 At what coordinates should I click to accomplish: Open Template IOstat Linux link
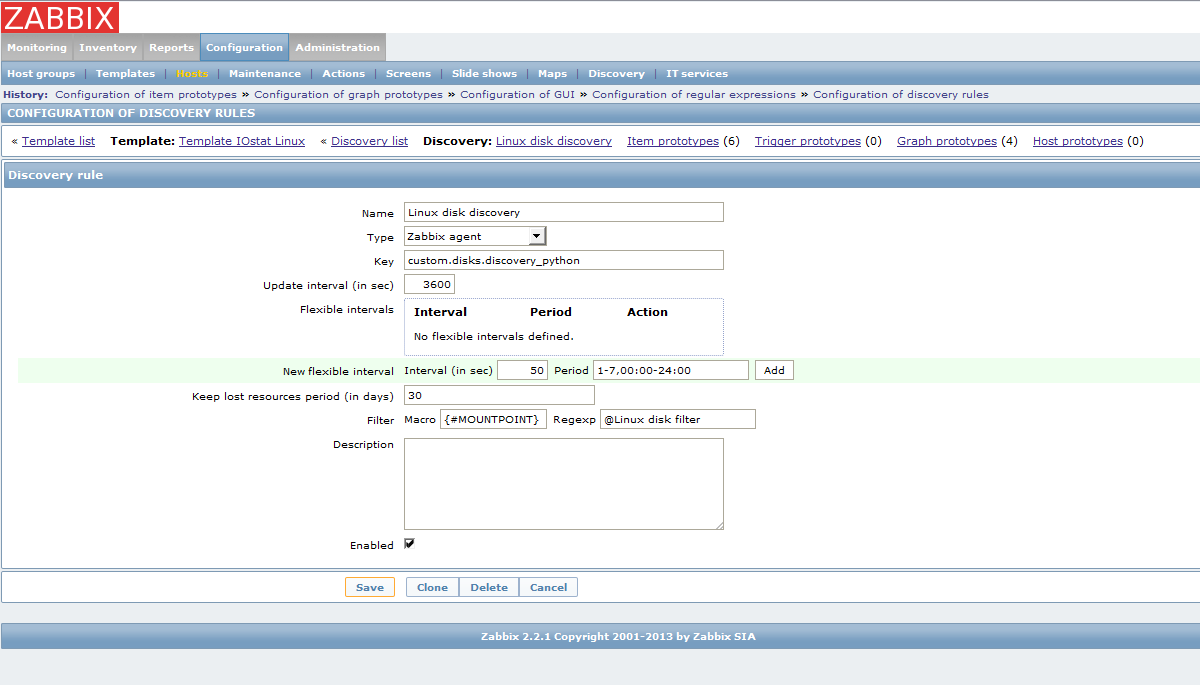click(242, 141)
